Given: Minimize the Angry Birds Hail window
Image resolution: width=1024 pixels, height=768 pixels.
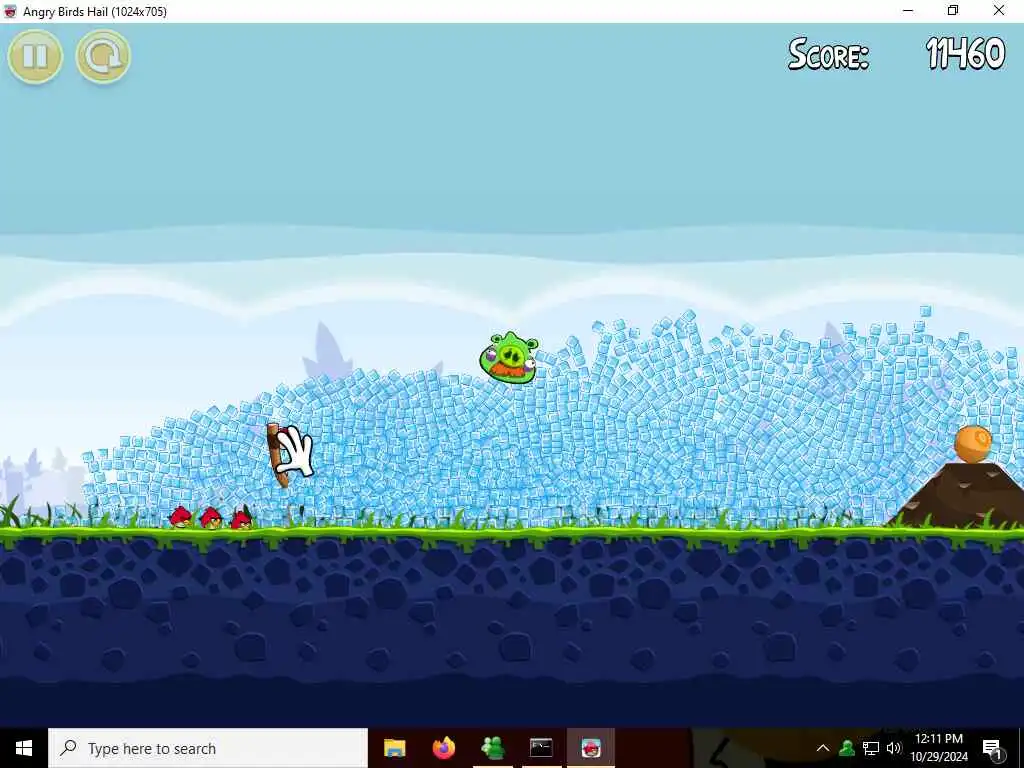Looking at the screenshot, I should click(x=908, y=11).
